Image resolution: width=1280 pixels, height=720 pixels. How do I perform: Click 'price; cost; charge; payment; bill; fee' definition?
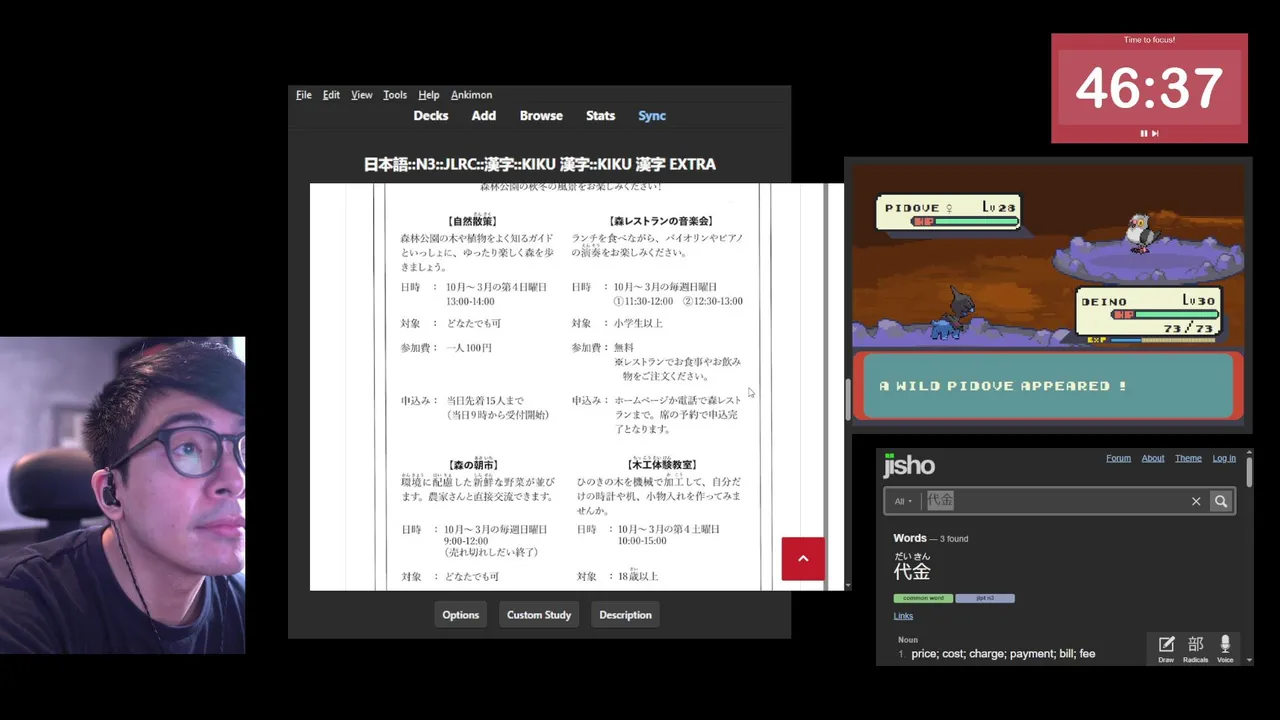click(x=1003, y=654)
